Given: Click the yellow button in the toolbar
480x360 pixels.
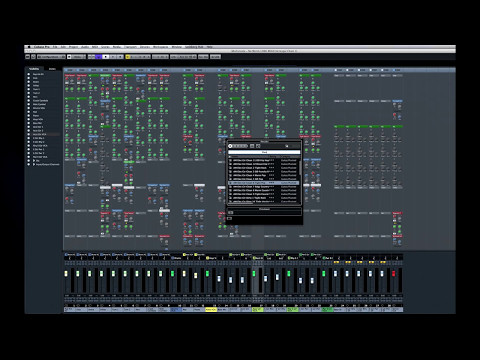Looking at the screenshot, I should point(127,57).
